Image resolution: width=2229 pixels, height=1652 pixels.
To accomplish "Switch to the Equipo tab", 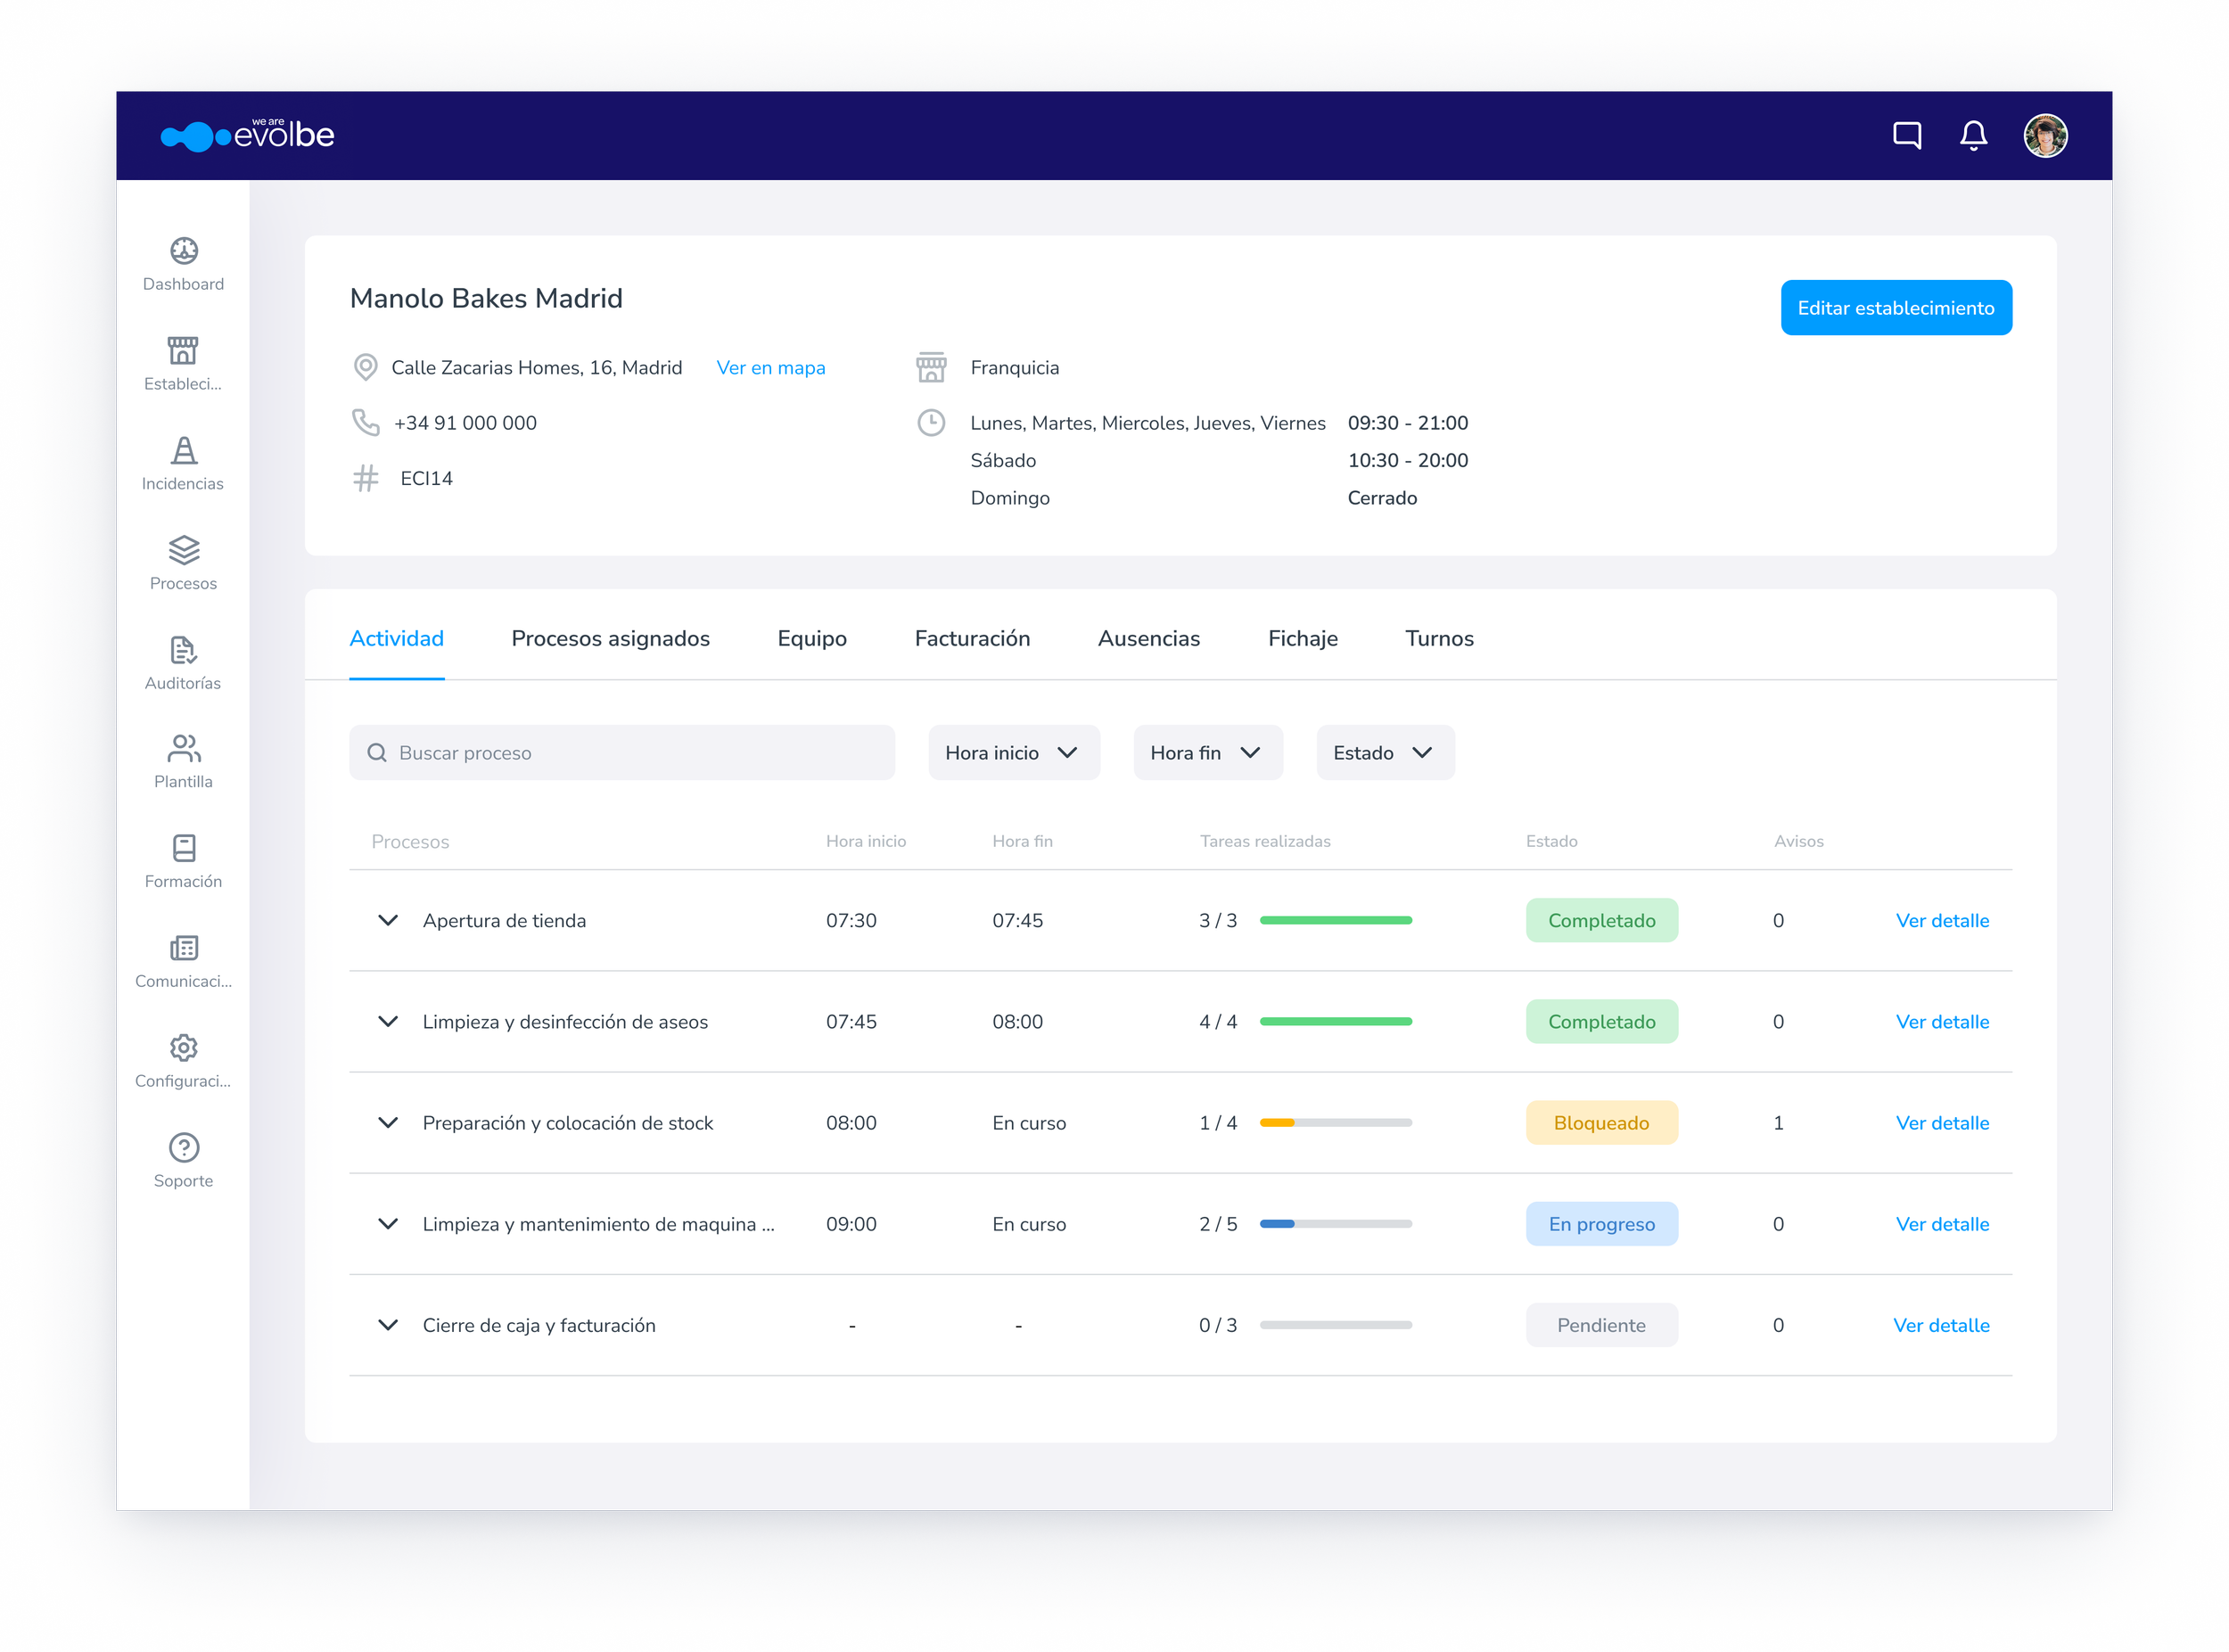I will point(812,638).
